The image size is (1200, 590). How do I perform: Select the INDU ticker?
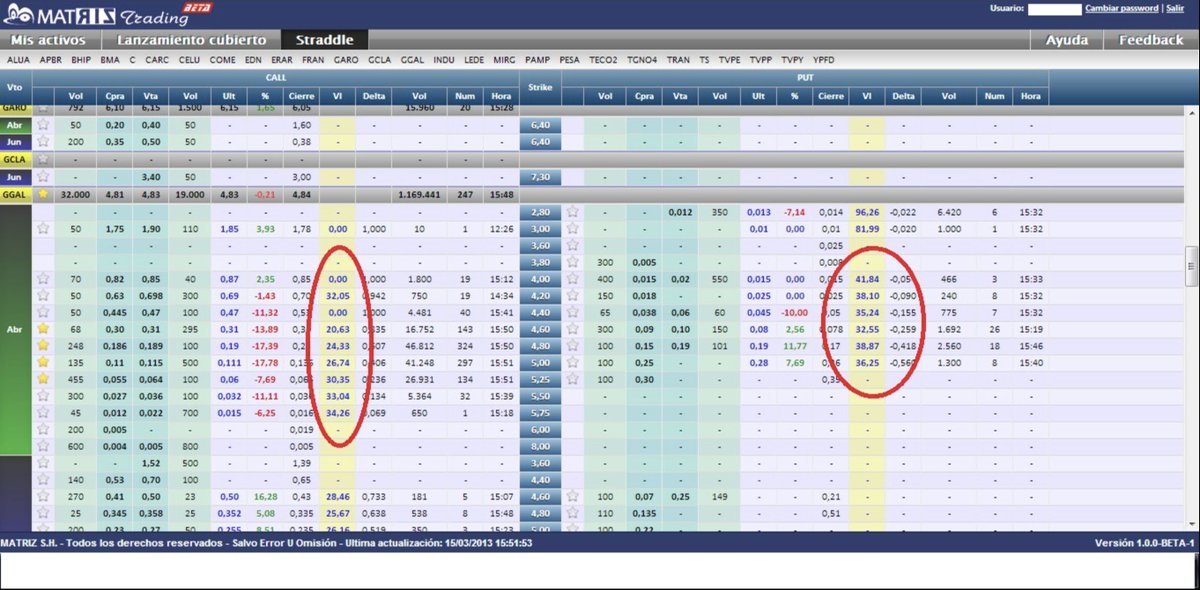[444, 60]
